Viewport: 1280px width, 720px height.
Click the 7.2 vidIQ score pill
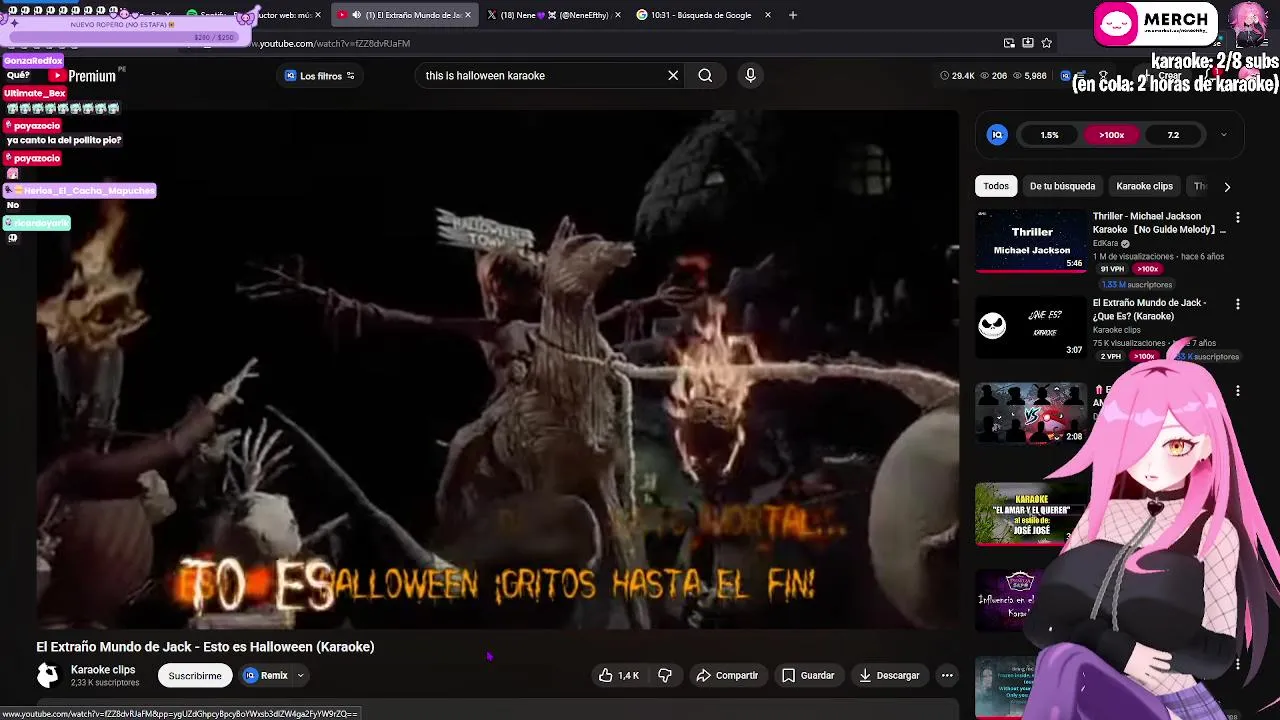[1173, 135]
